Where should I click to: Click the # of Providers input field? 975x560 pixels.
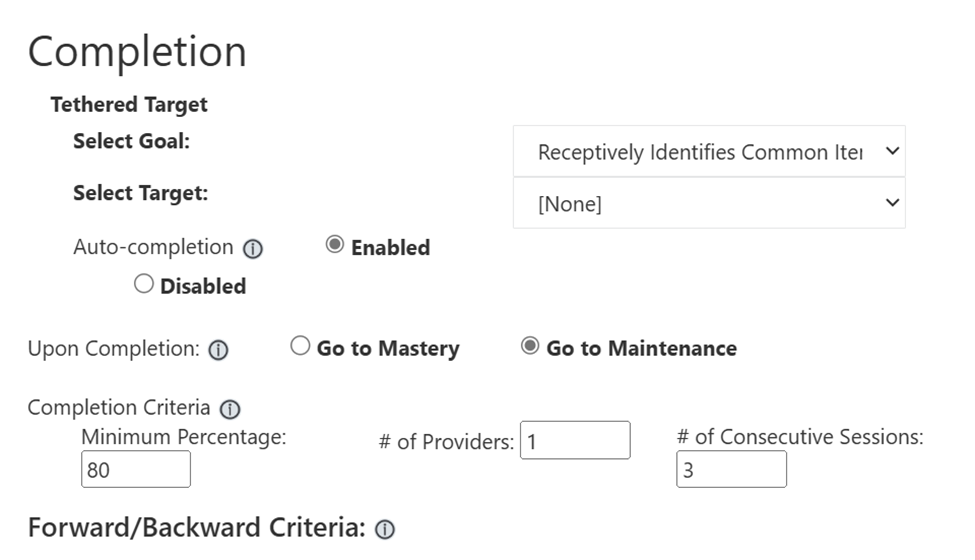click(575, 440)
